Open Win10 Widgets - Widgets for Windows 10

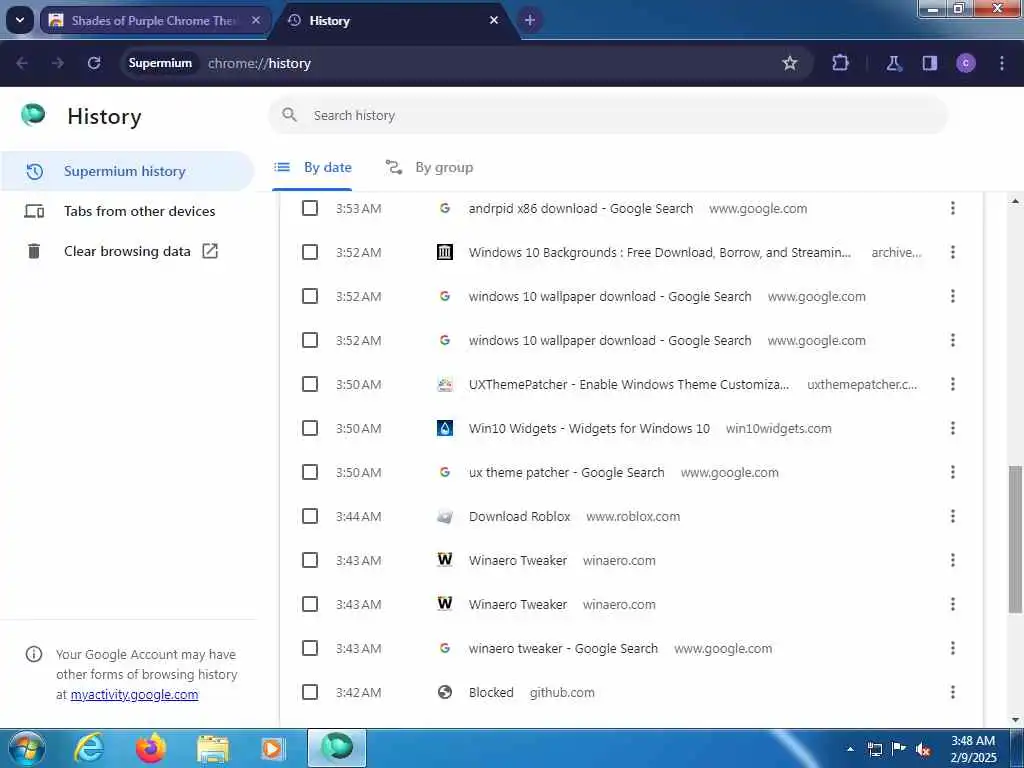(x=589, y=428)
